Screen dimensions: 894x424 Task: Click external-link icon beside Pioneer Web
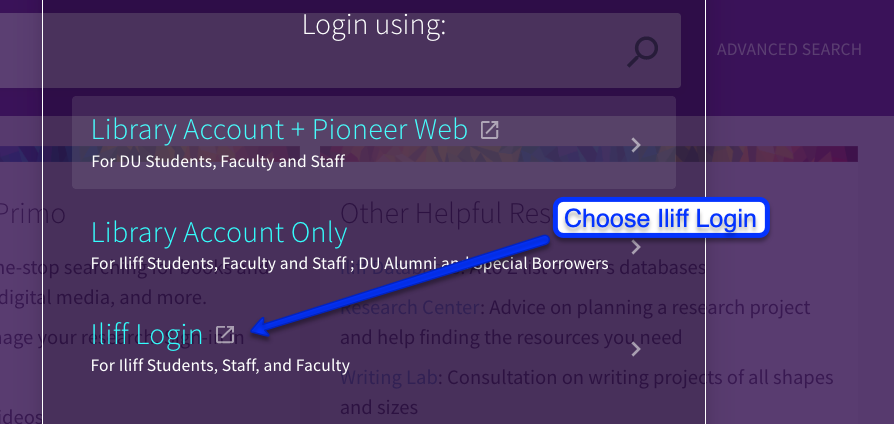point(490,129)
